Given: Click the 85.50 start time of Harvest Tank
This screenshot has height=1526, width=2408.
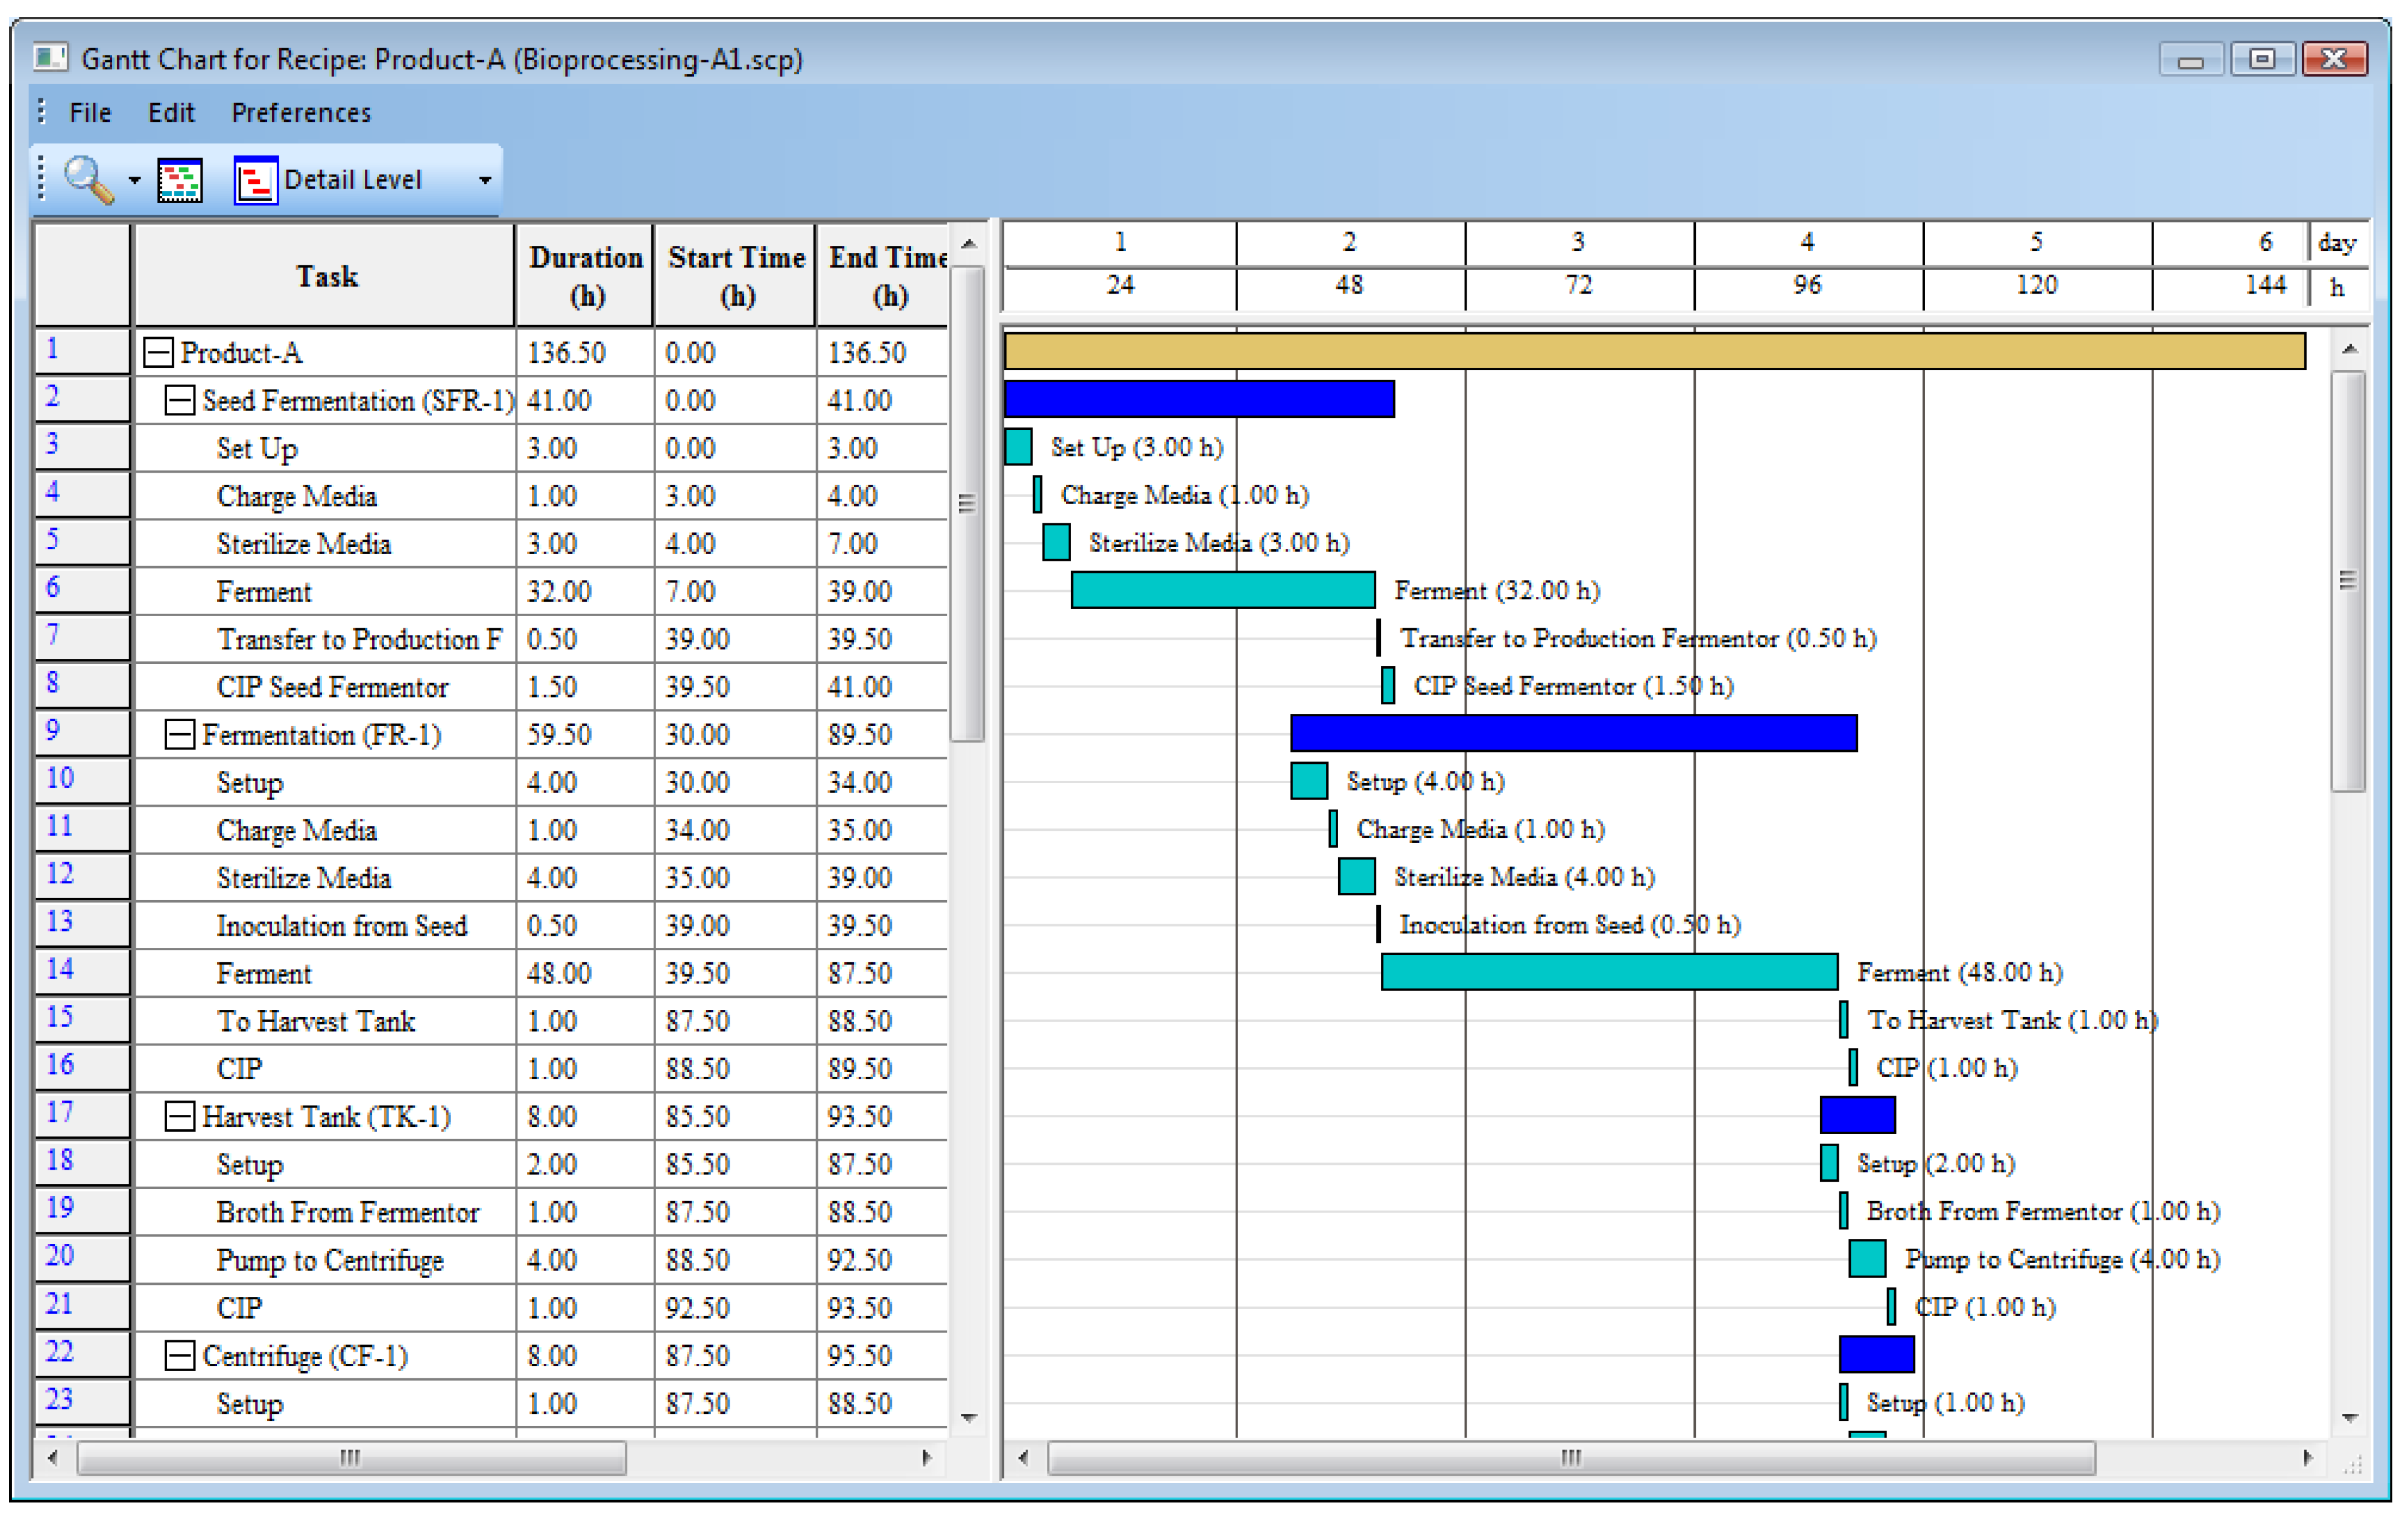Looking at the screenshot, I should coord(736,1116).
